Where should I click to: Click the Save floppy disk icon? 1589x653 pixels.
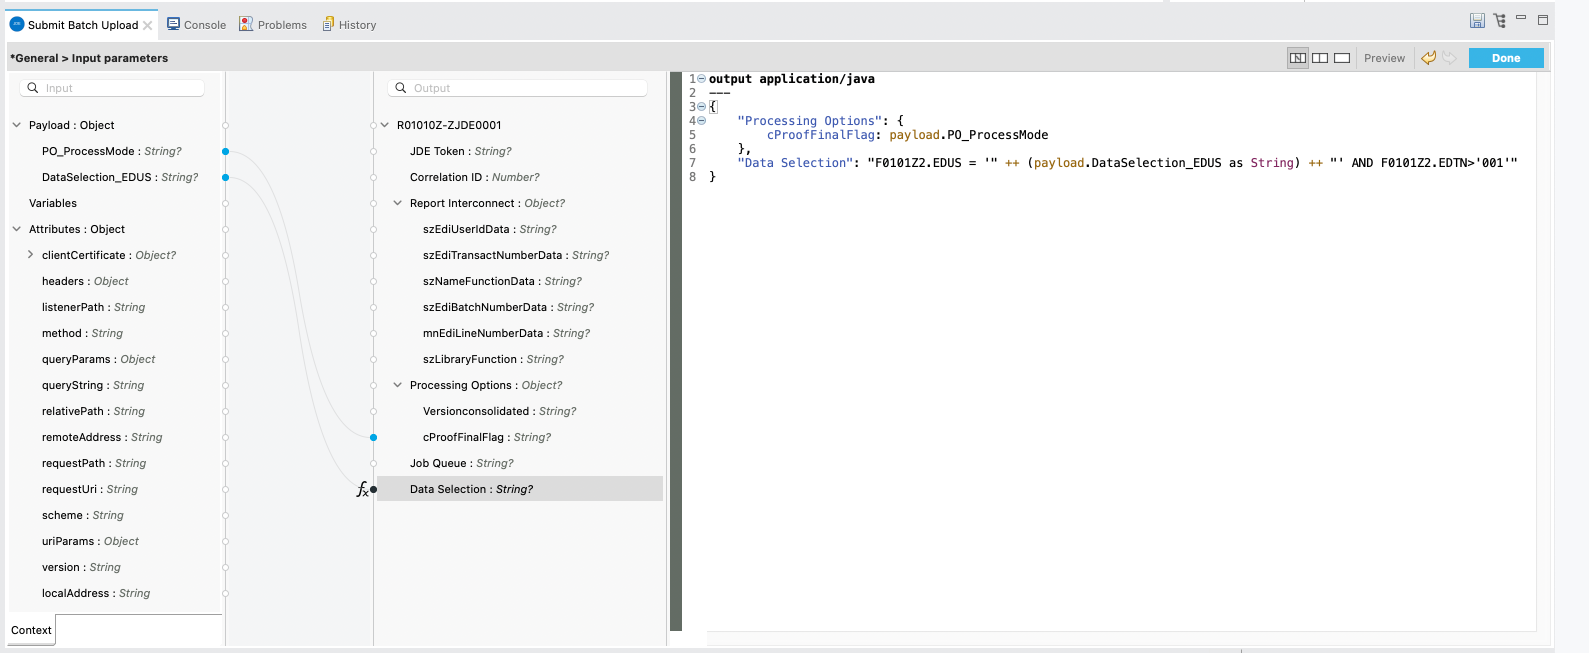tap(1477, 21)
